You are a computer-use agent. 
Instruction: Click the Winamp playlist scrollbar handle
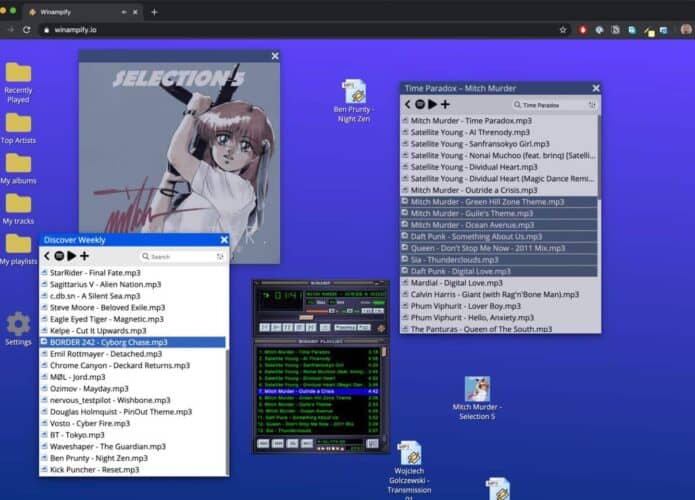[384, 352]
